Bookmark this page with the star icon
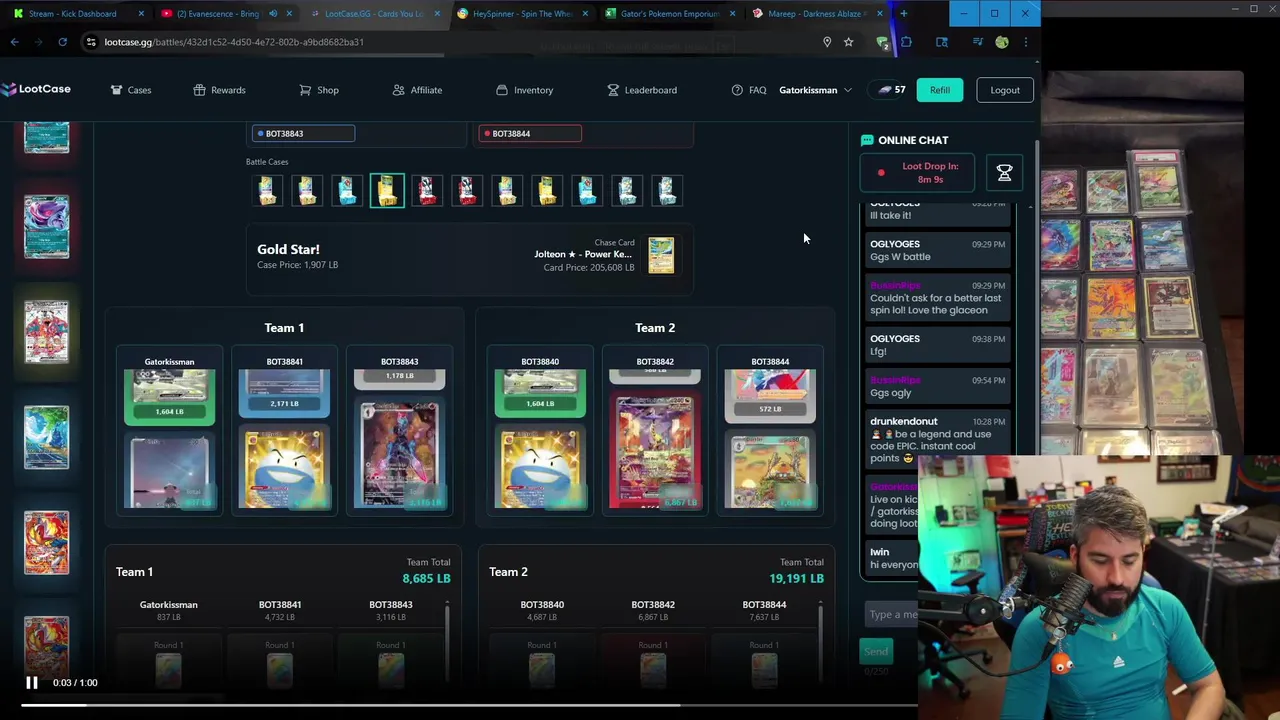Viewport: 1280px width, 720px height. pyautogui.click(x=848, y=42)
